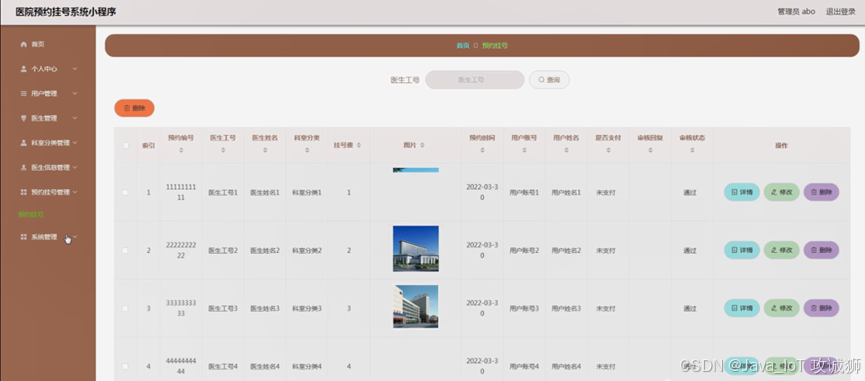Expand the 医生信息管理 sidebar chevron
Image resolution: width=865 pixels, height=381 pixels.
coord(75,167)
